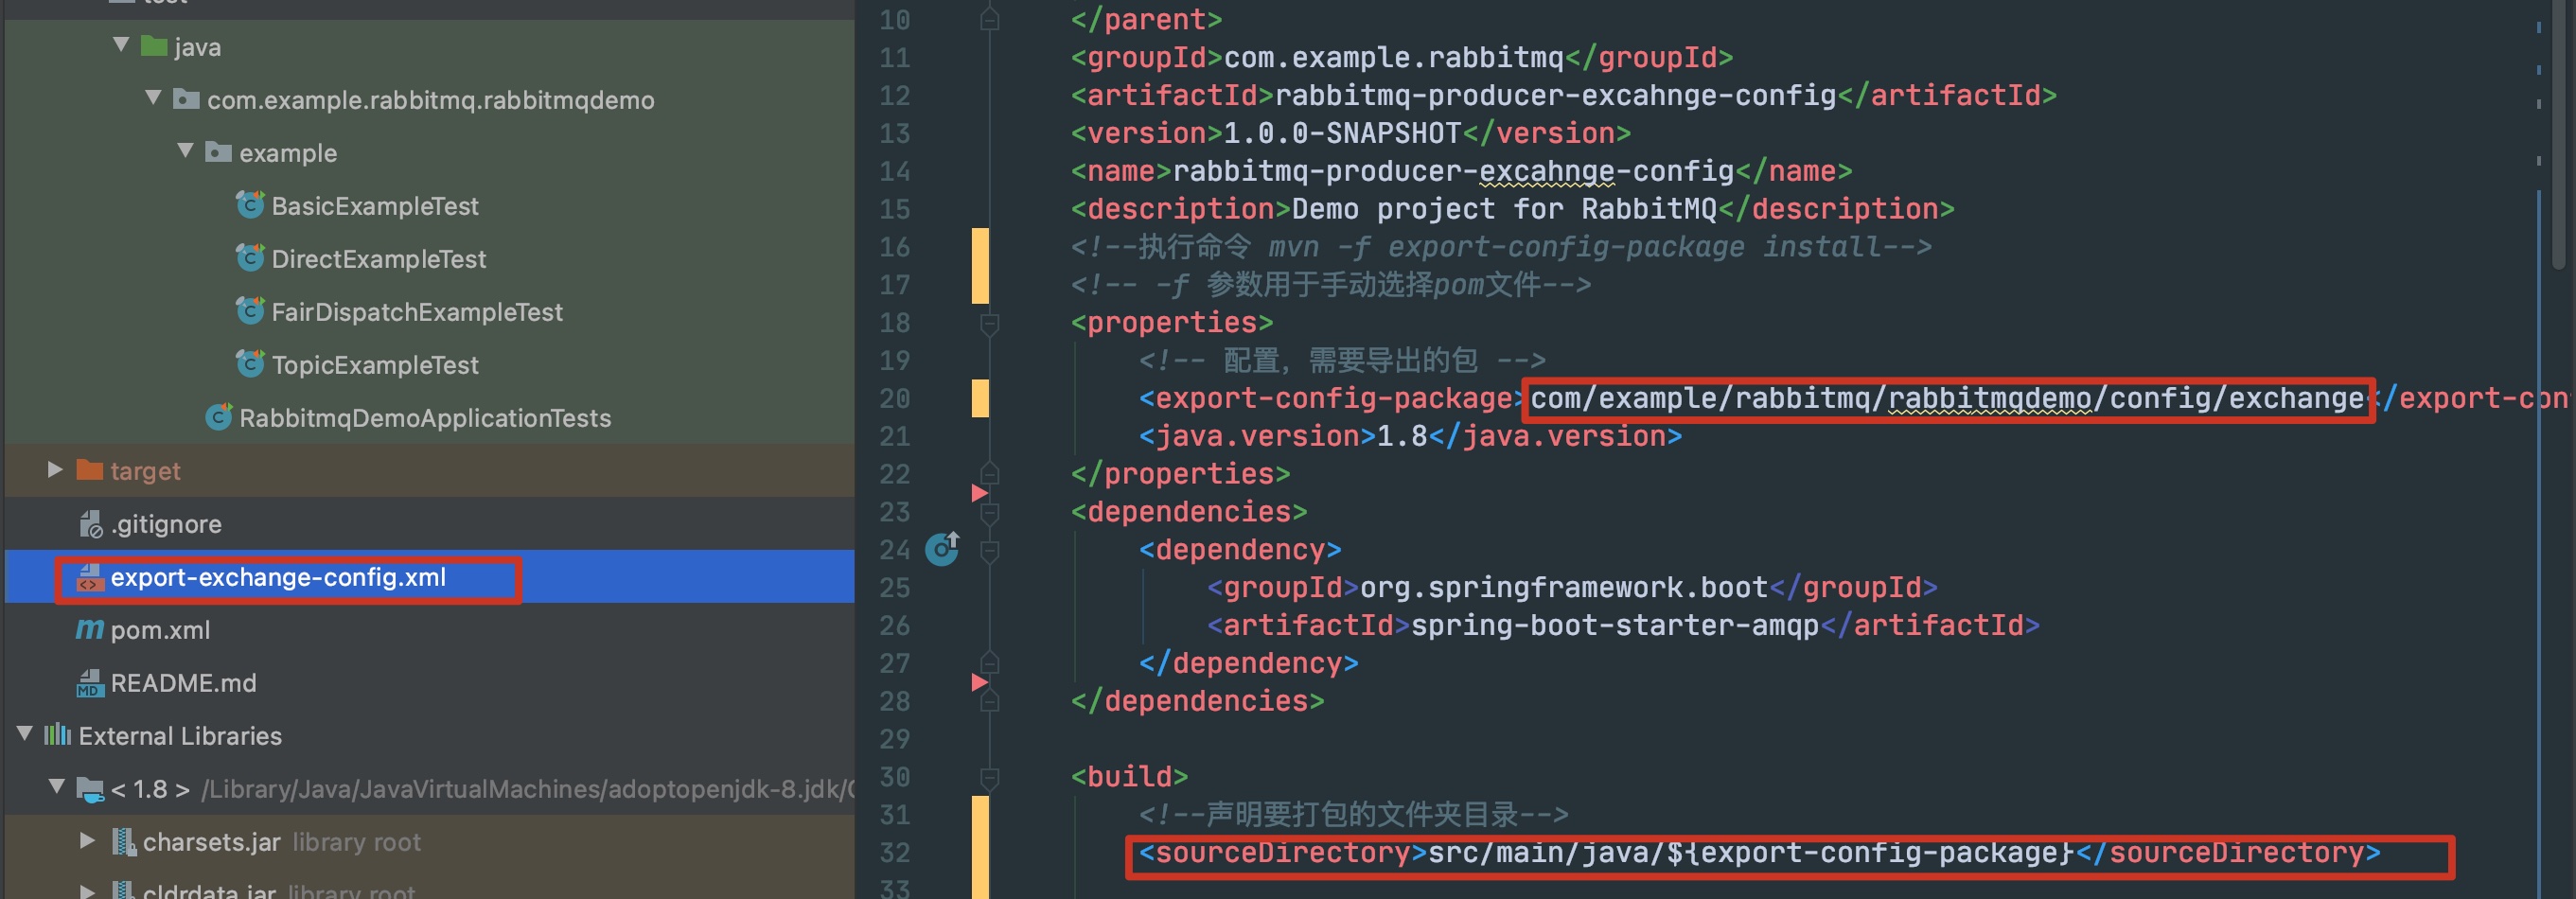Click the TopicExampleTest class icon
Image resolution: width=2576 pixels, height=899 pixels.
250,364
